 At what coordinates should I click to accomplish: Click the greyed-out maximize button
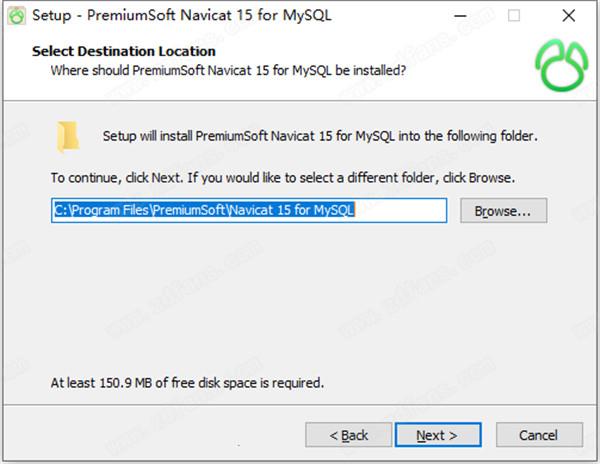click(514, 16)
